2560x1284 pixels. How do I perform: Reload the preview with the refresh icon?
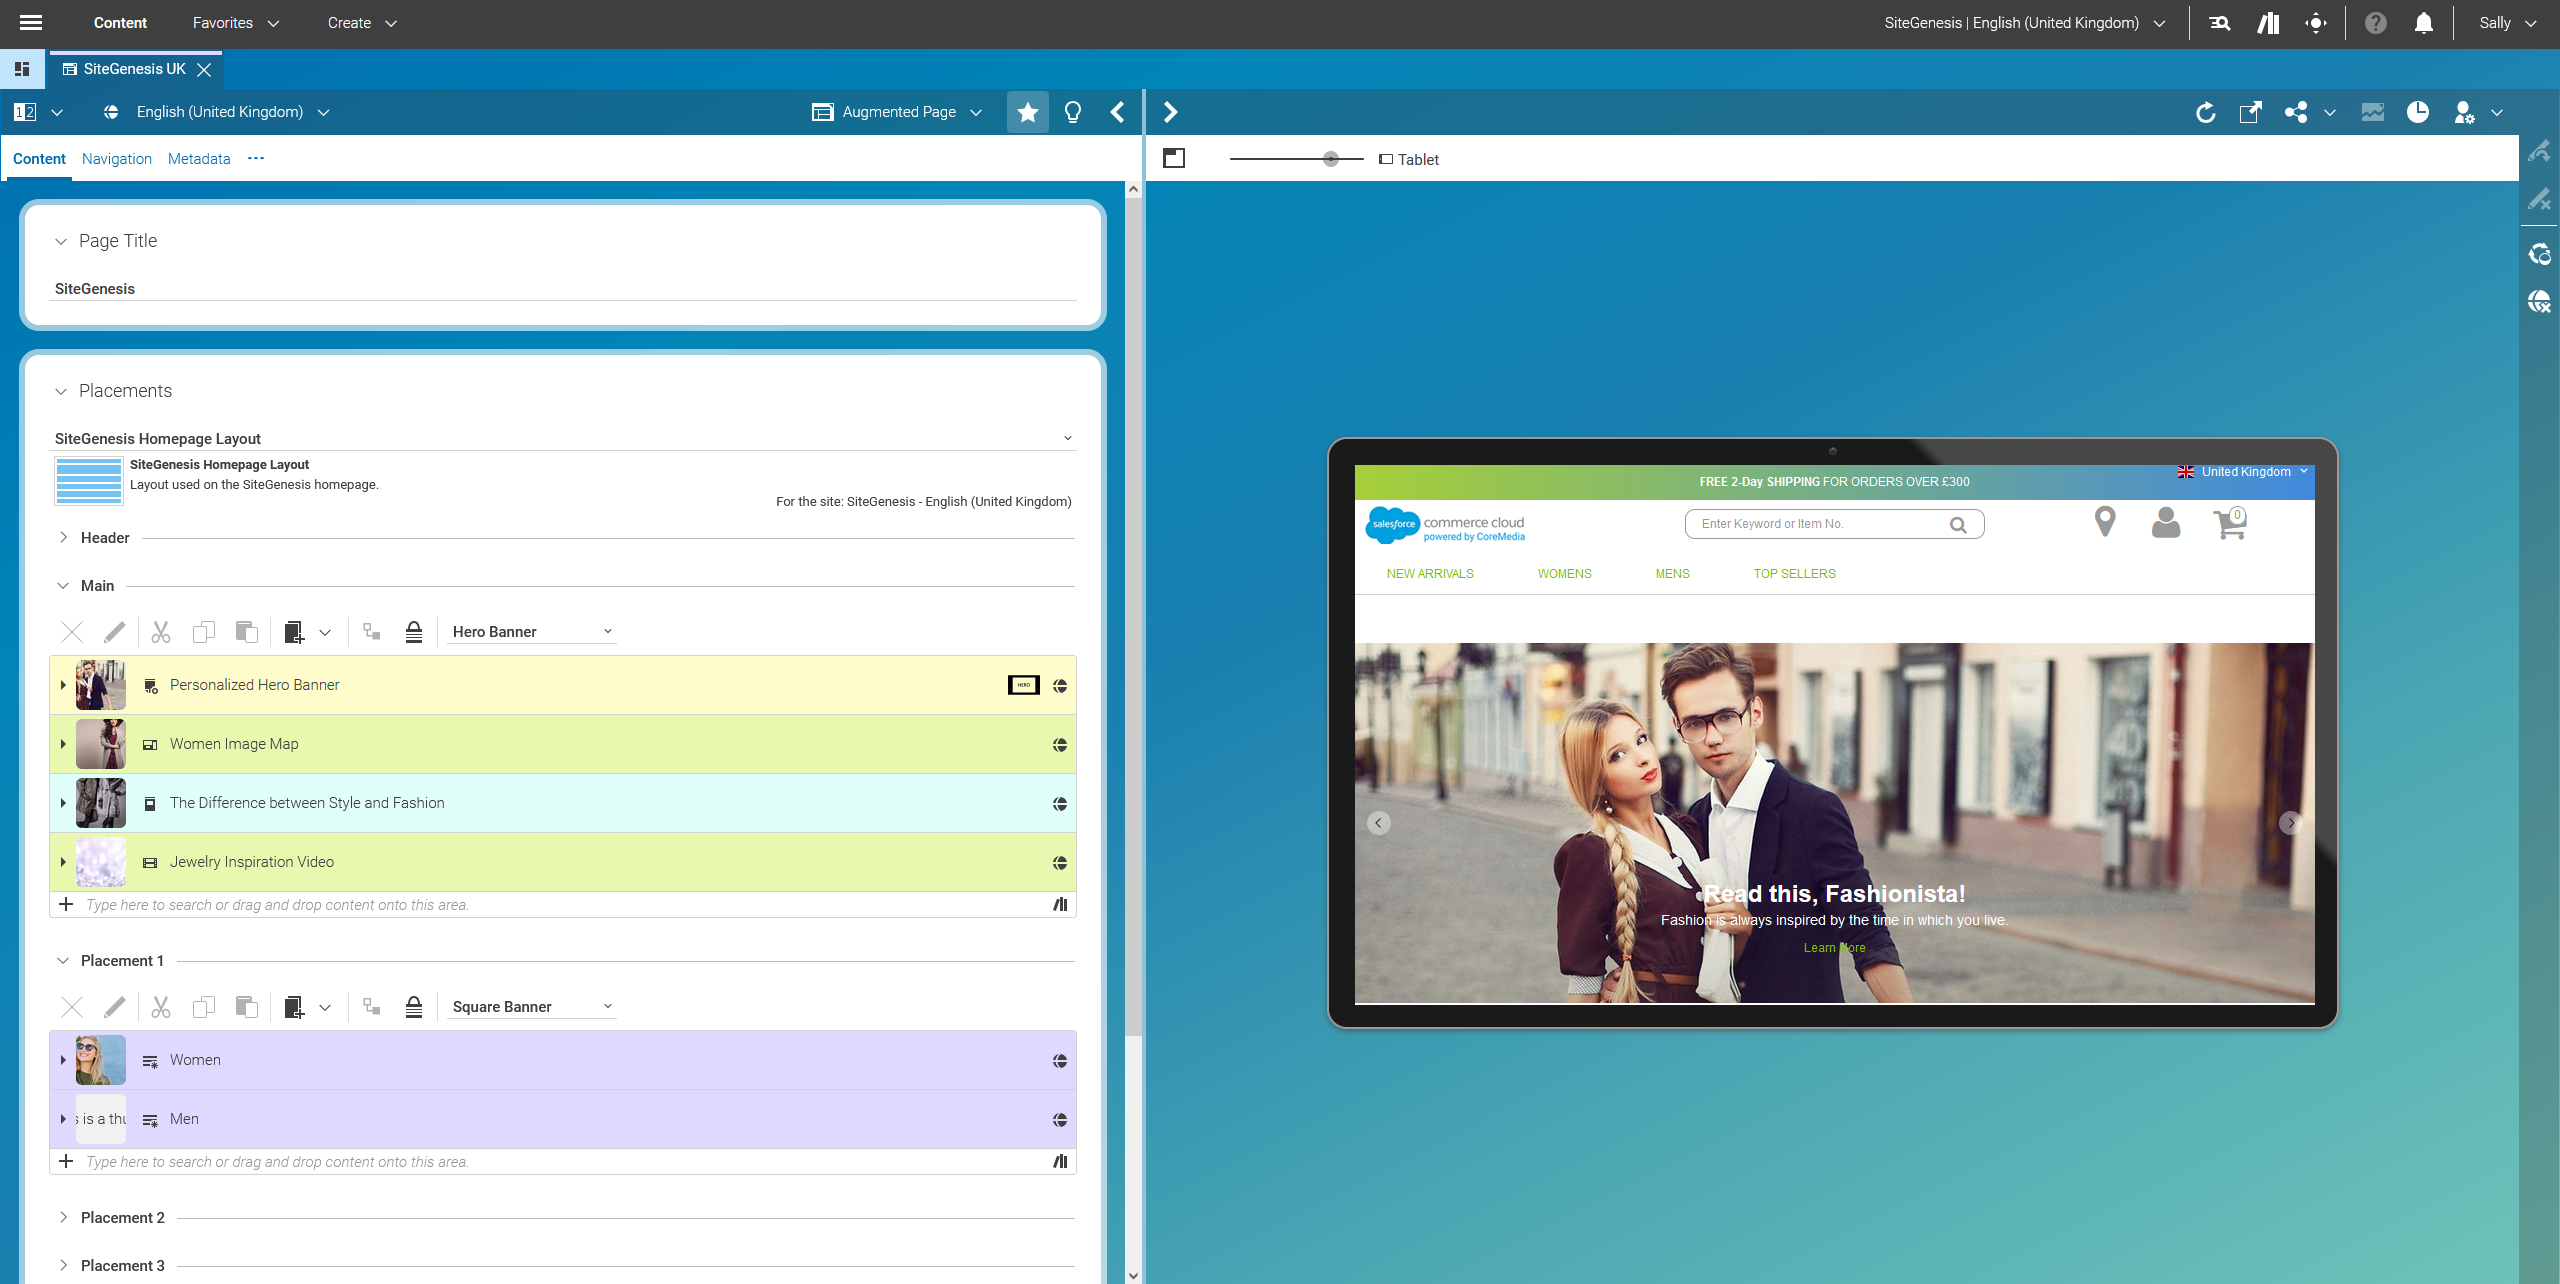coord(2206,112)
